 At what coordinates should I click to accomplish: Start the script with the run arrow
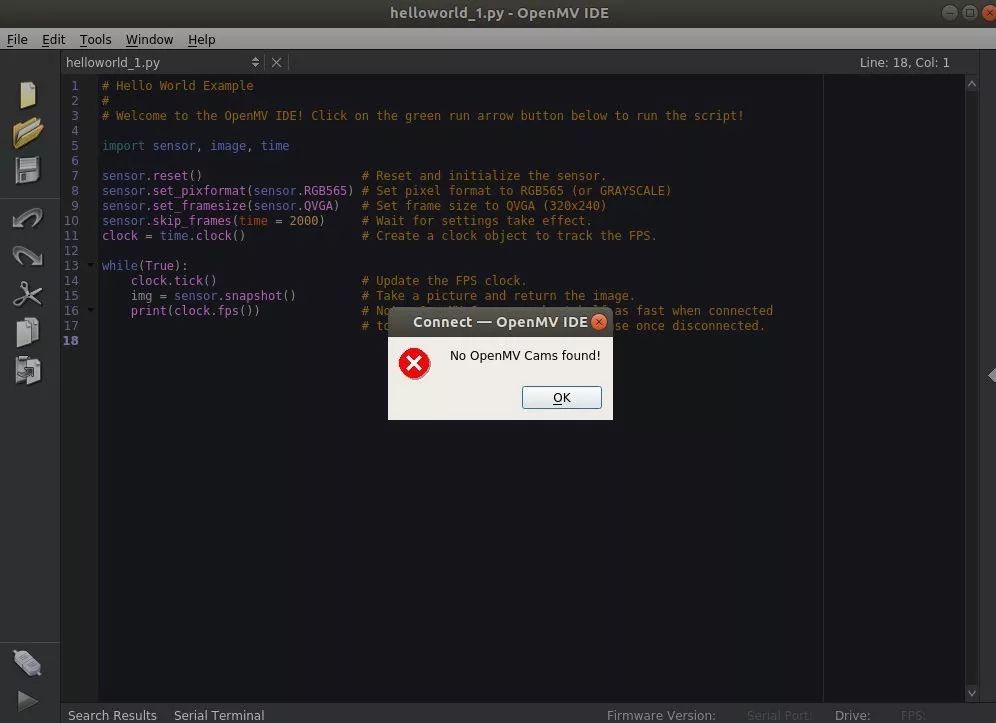28,701
